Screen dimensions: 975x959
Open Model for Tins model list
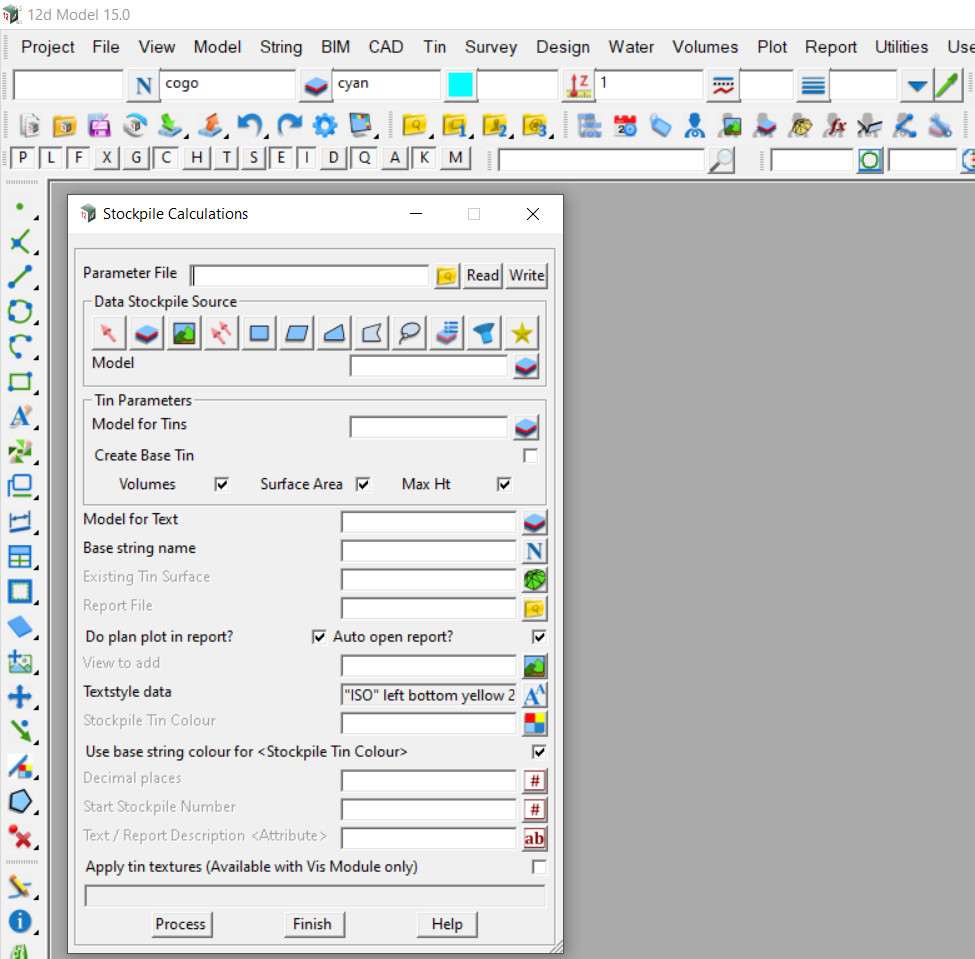point(526,427)
